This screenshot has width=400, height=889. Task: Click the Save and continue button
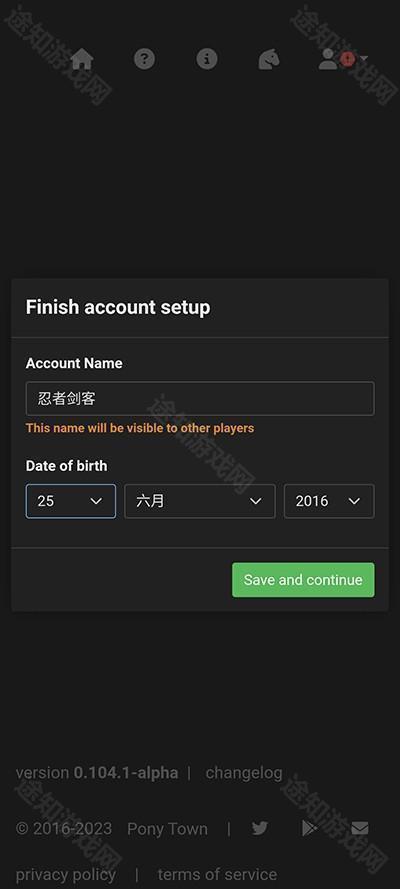pos(303,580)
